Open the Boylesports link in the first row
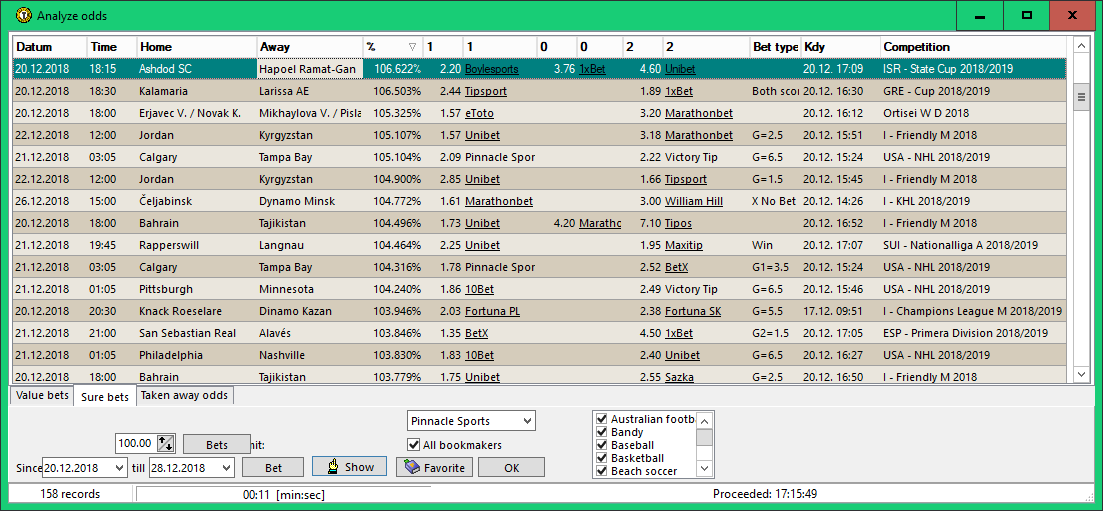1103x511 pixels. point(492,70)
